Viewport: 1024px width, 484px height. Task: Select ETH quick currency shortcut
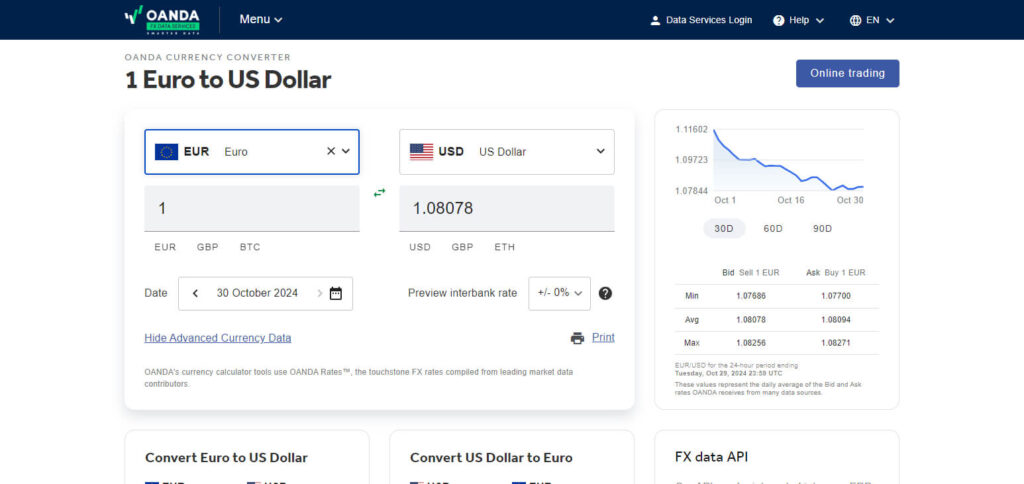pos(504,247)
